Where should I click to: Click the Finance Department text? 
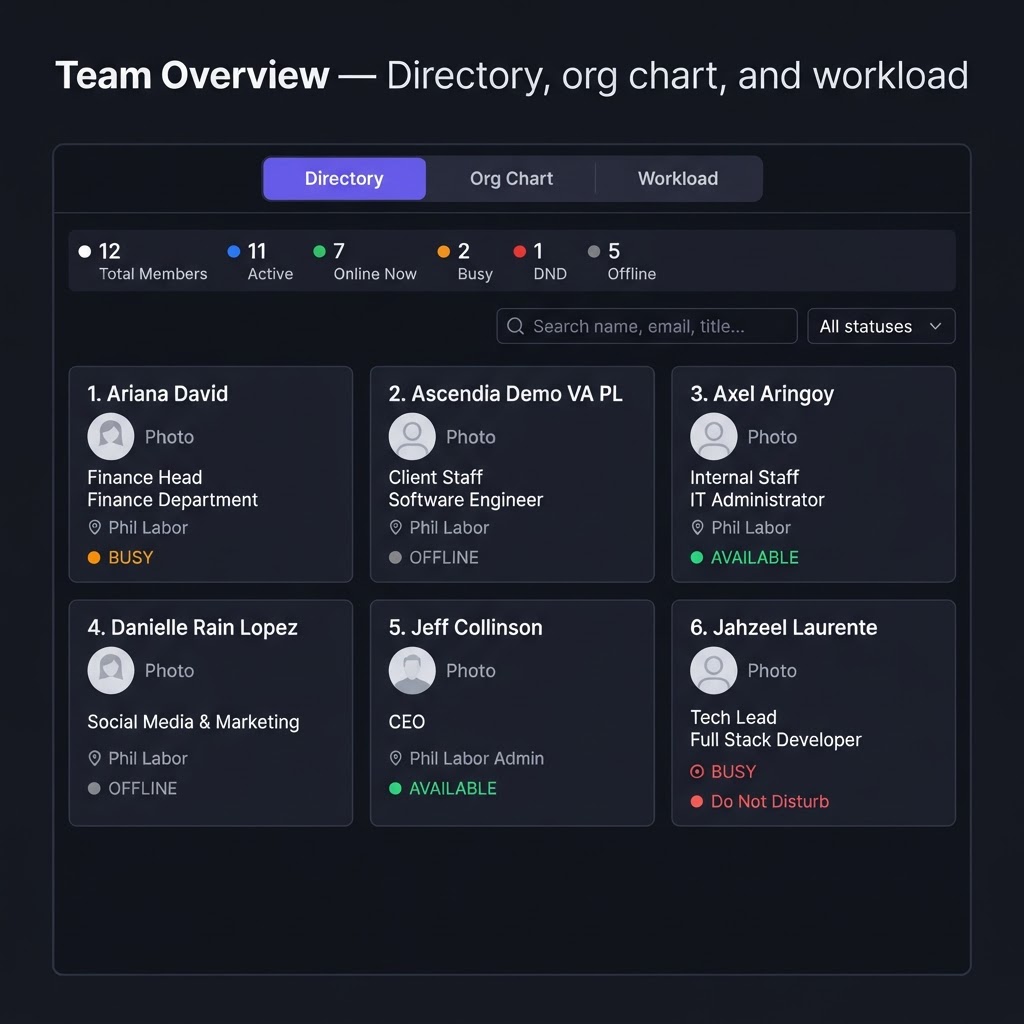(172, 500)
